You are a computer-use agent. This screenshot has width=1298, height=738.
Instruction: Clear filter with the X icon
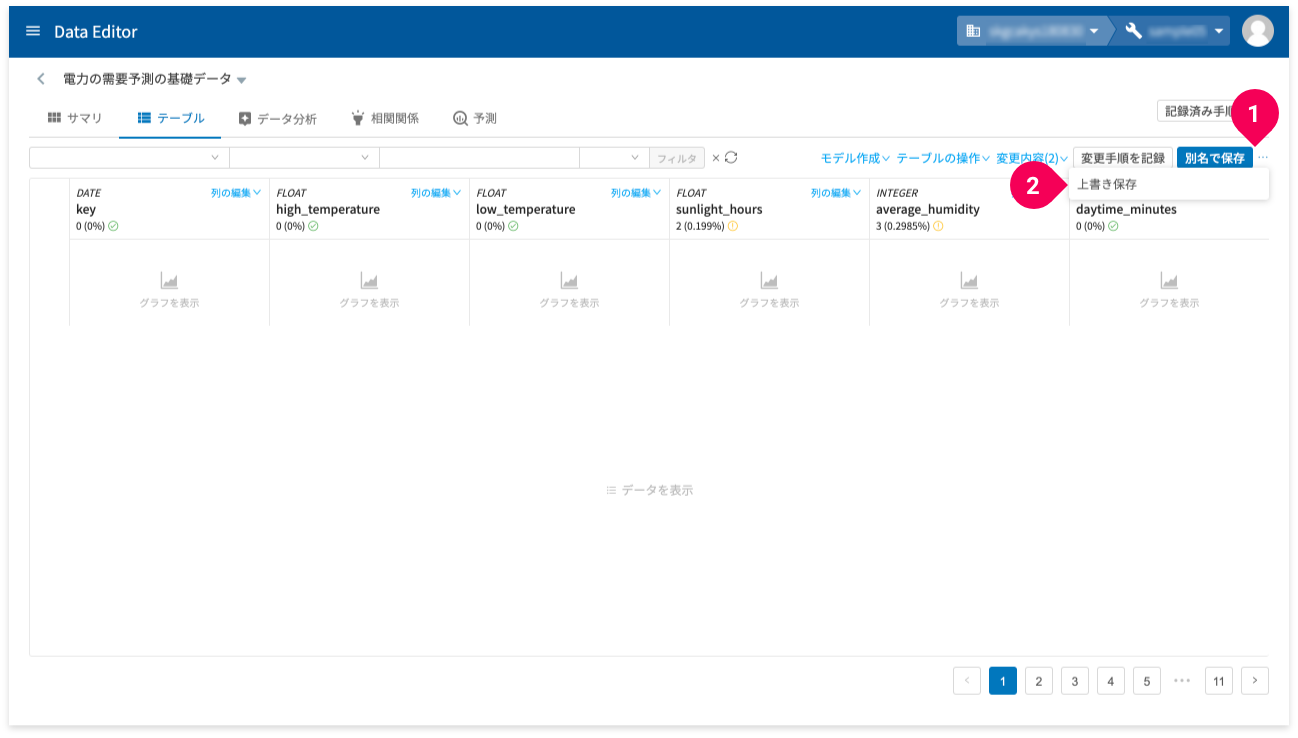pyautogui.click(x=715, y=158)
